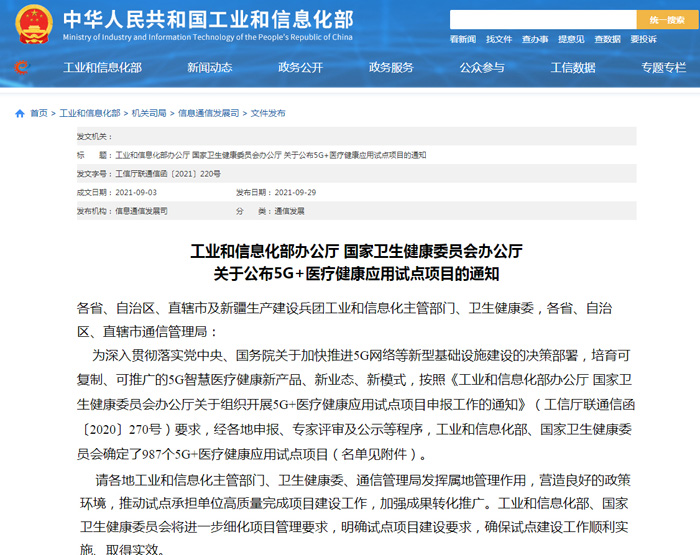Open the 看新闻 quick link
Viewport: 700px width, 555px height.
463,39
